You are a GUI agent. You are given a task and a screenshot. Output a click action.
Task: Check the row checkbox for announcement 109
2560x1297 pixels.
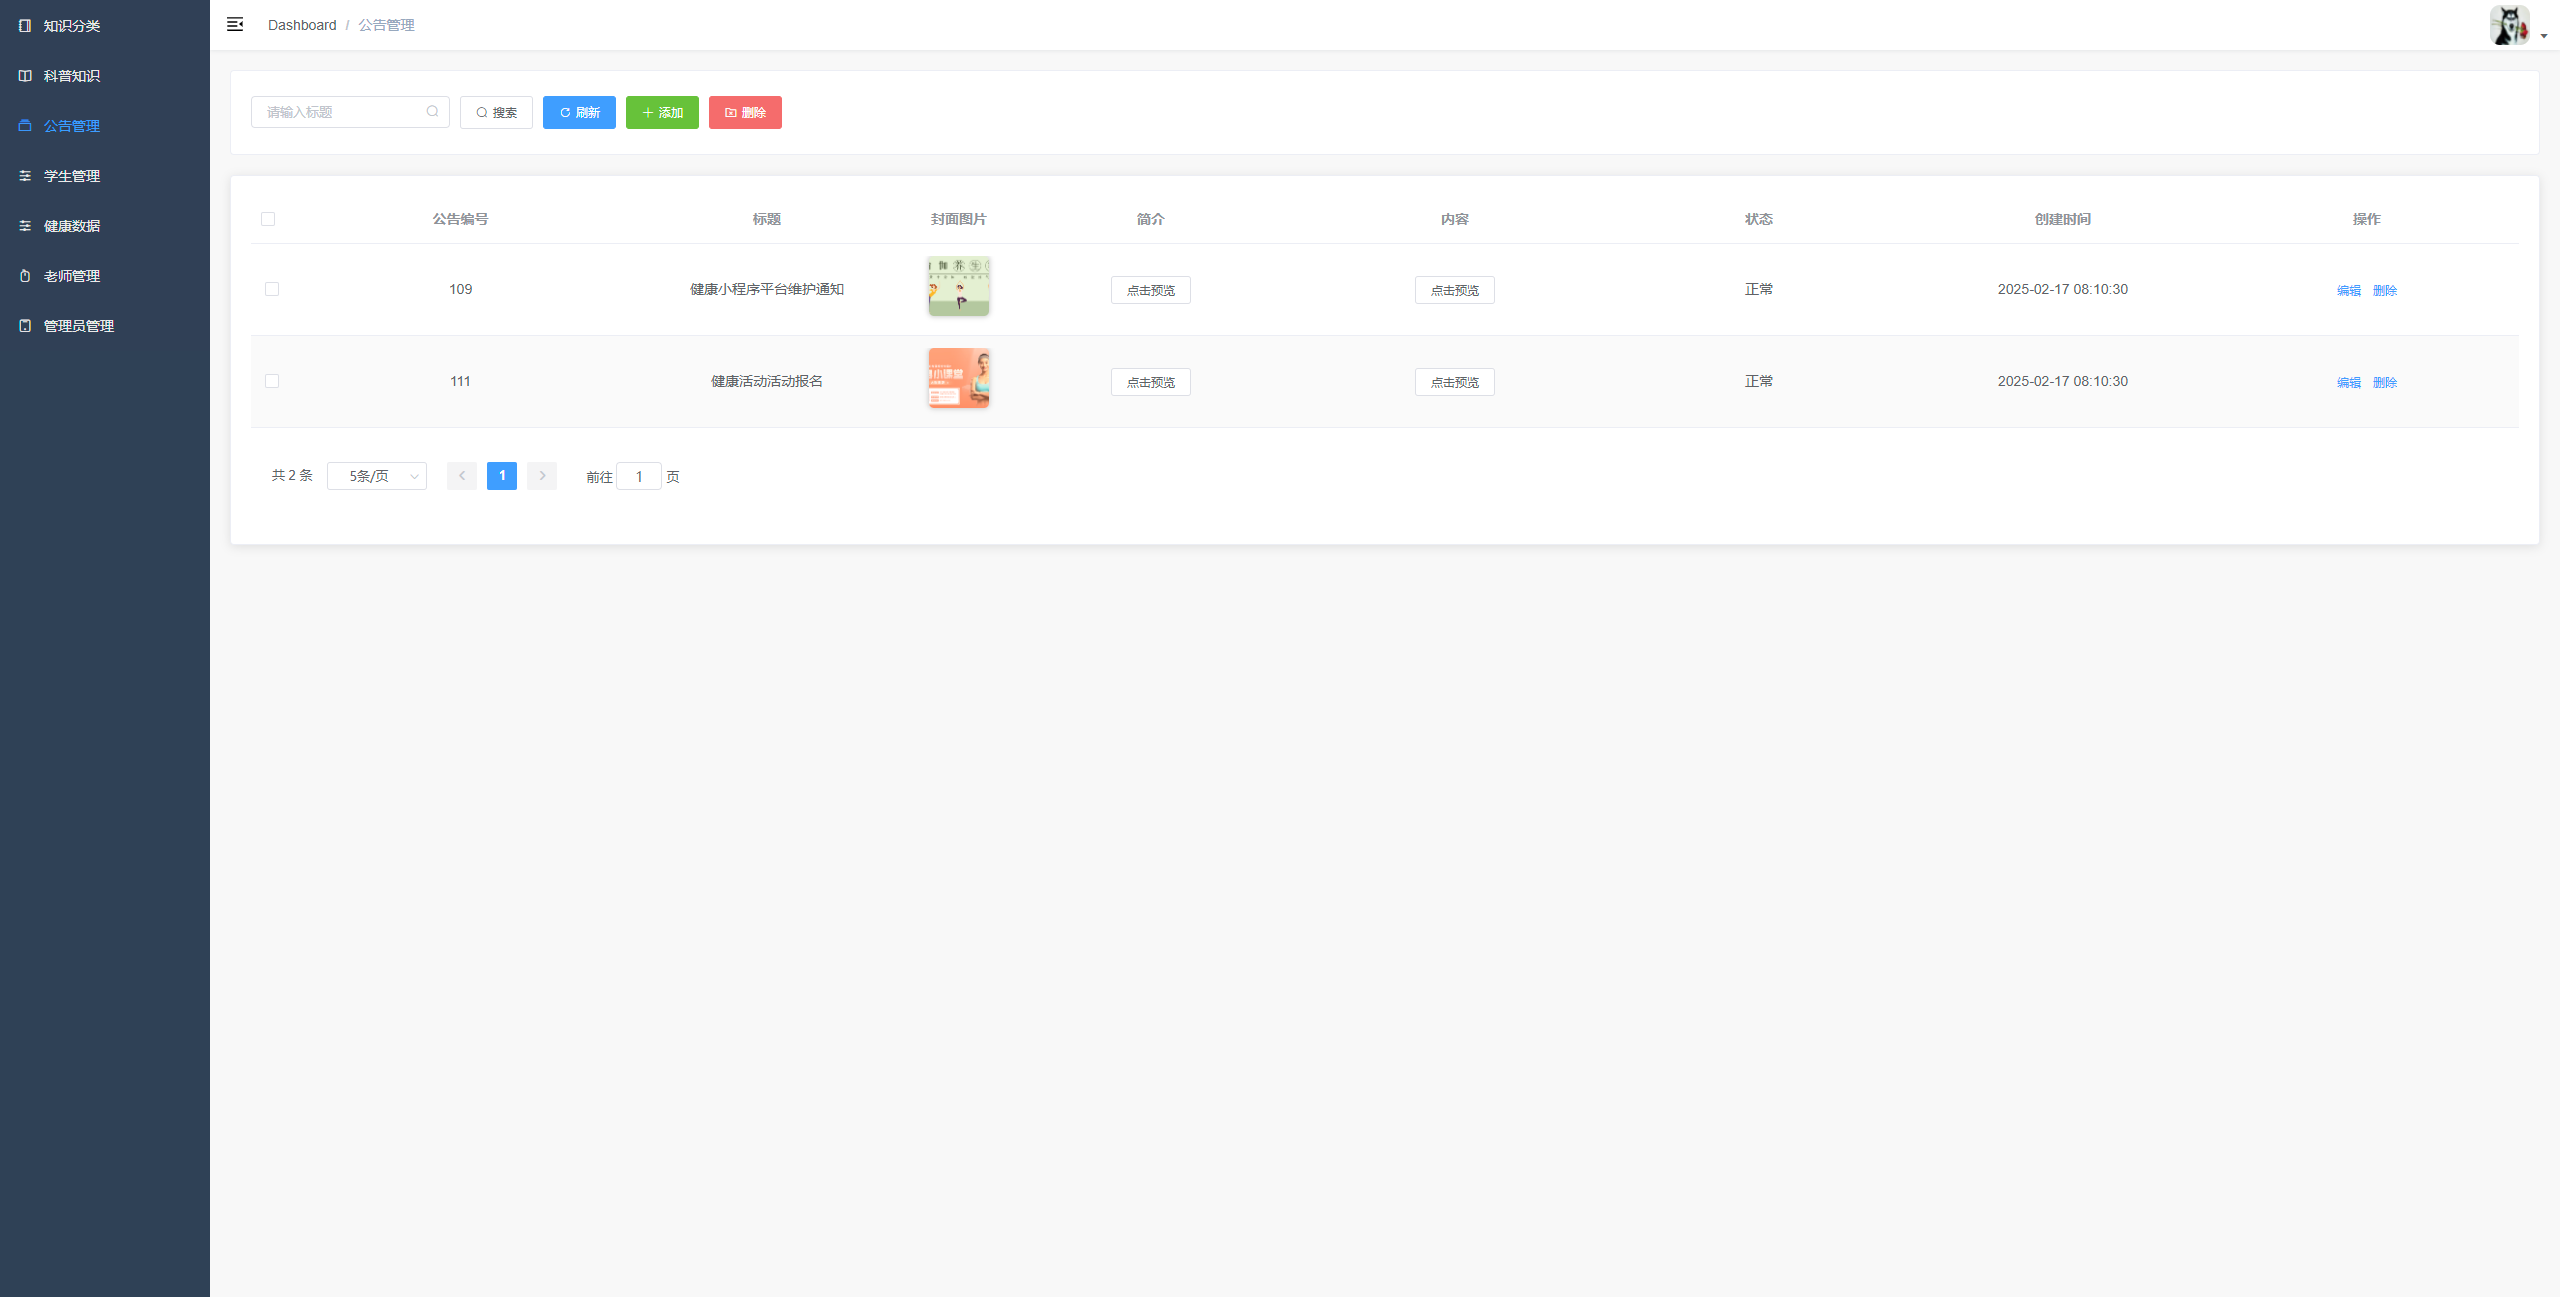272,289
